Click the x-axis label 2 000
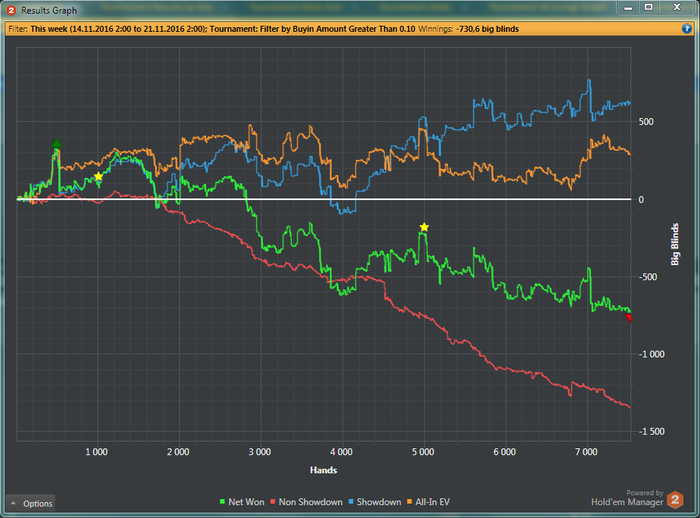 tap(178, 452)
